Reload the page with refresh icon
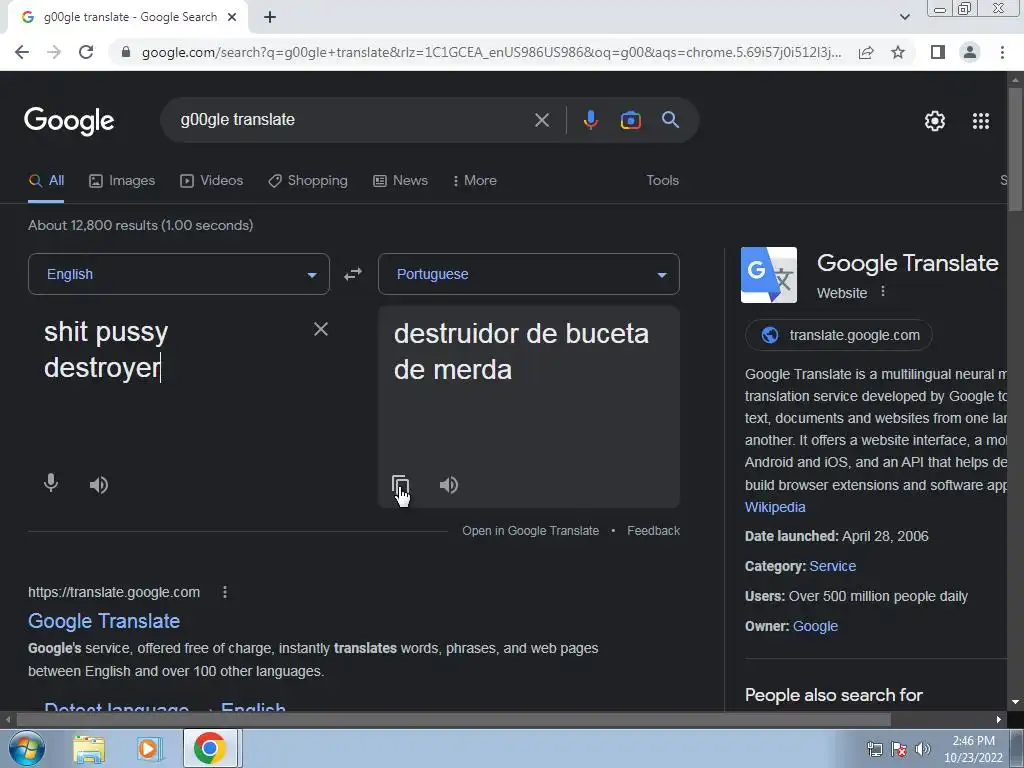 86,52
